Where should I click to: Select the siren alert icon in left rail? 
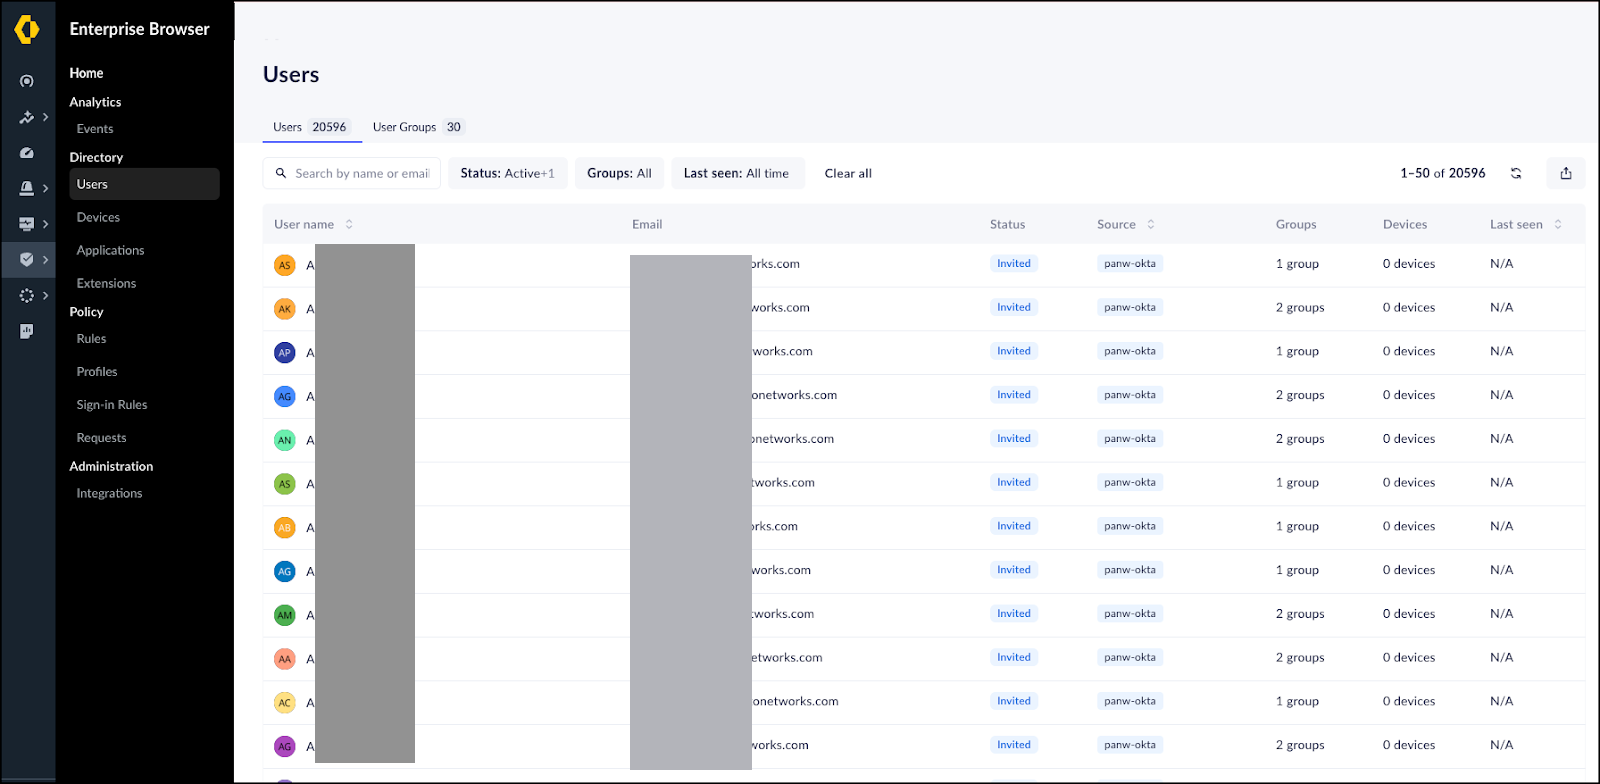tap(27, 188)
